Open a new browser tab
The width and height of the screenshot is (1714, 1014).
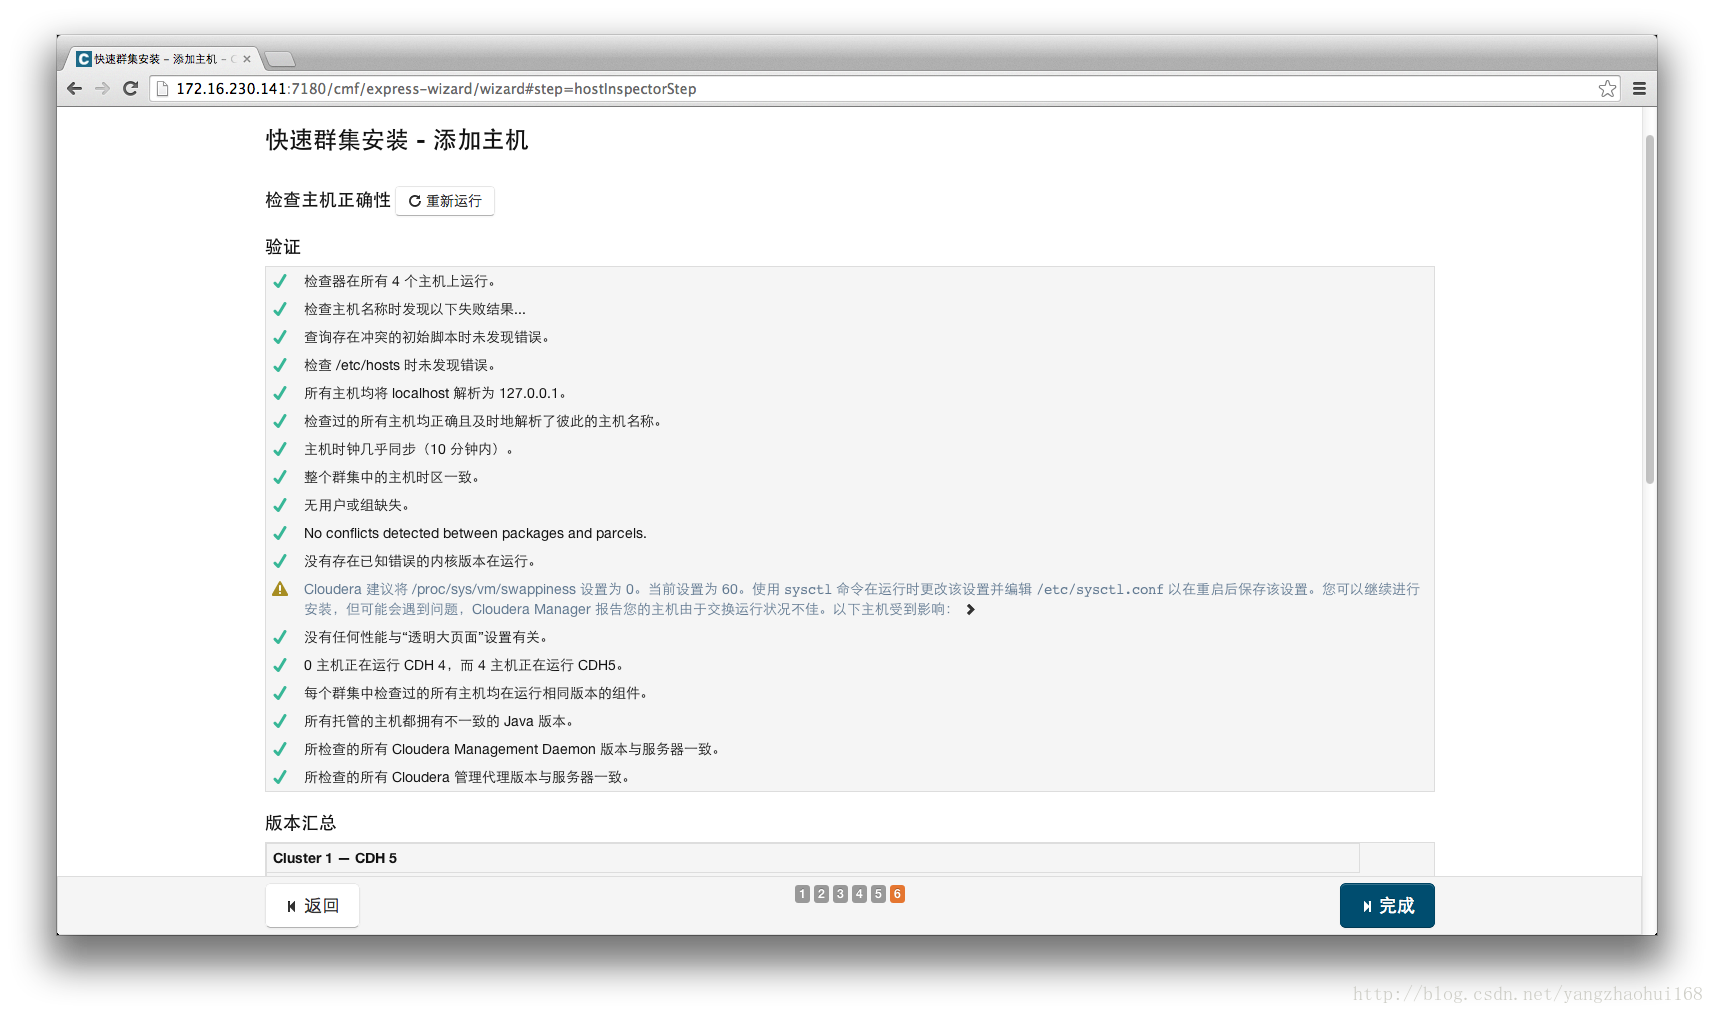[280, 59]
